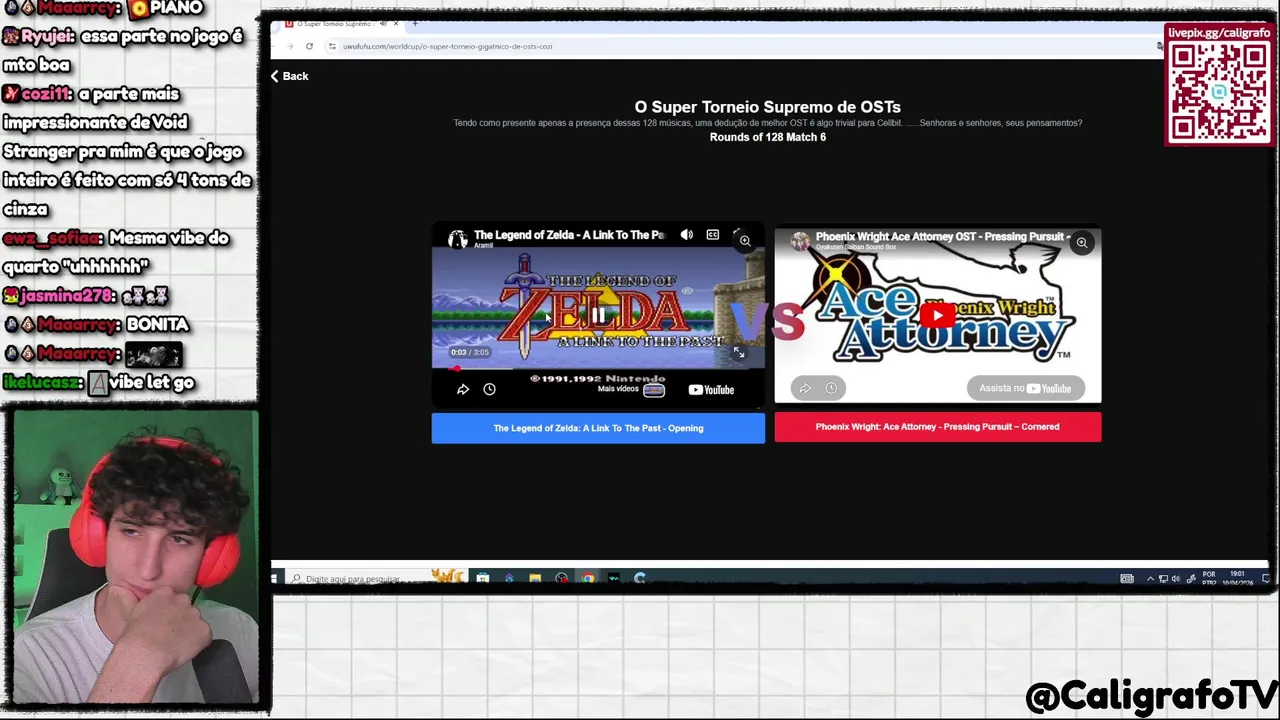The width and height of the screenshot is (1280, 720).
Task: Go back using the Back link
Action: pyautogui.click(x=289, y=76)
